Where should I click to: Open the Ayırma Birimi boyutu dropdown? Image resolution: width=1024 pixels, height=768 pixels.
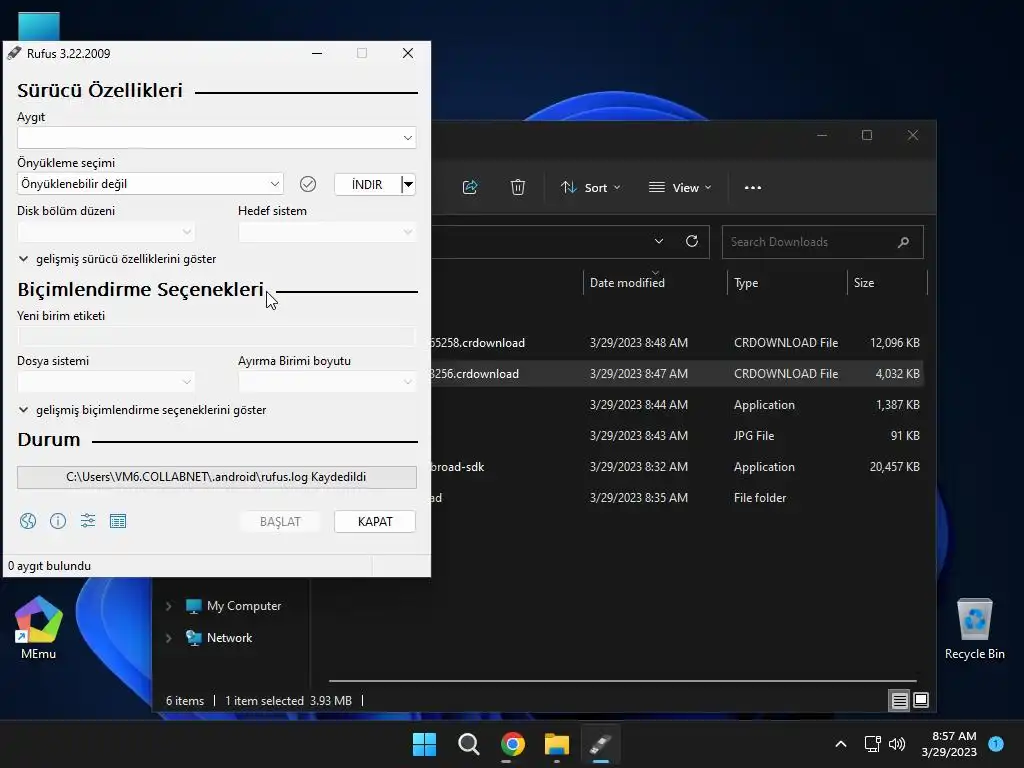[327, 381]
